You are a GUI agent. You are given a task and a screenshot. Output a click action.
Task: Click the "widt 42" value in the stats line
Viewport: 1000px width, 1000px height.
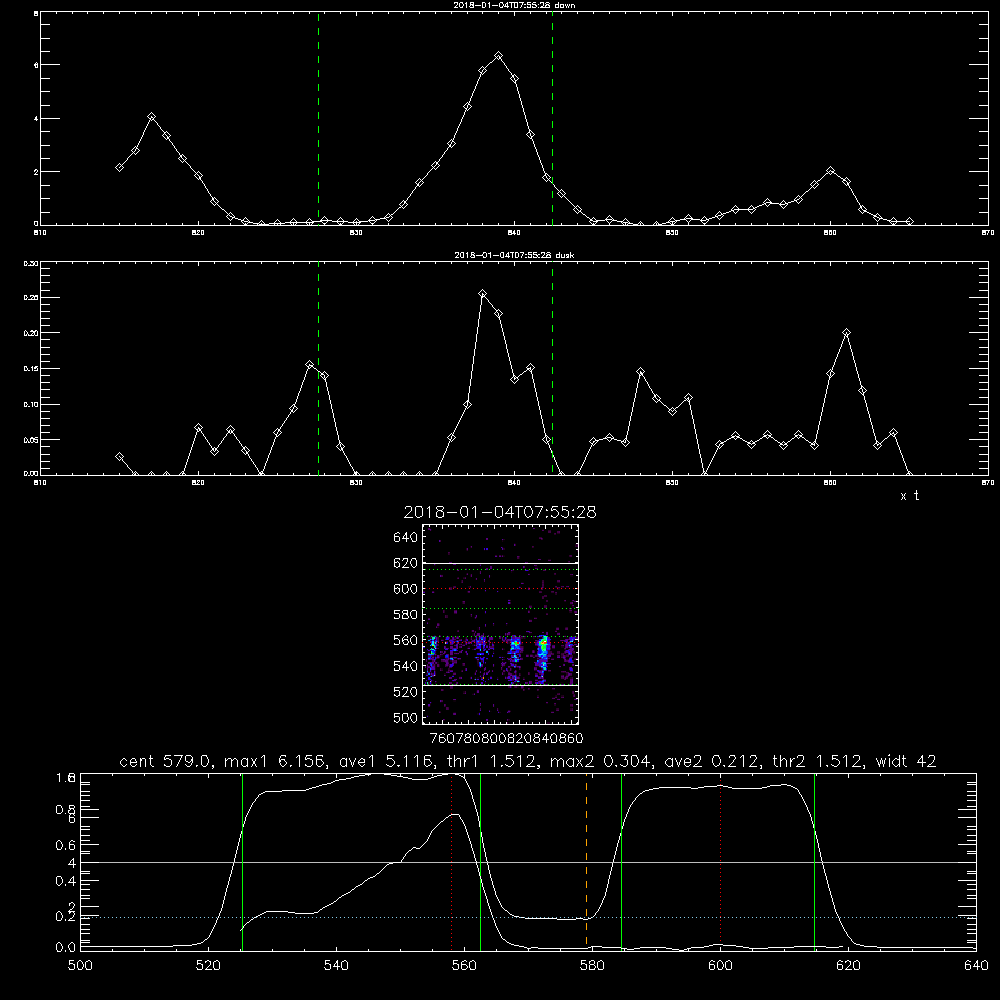tap(906, 761)
